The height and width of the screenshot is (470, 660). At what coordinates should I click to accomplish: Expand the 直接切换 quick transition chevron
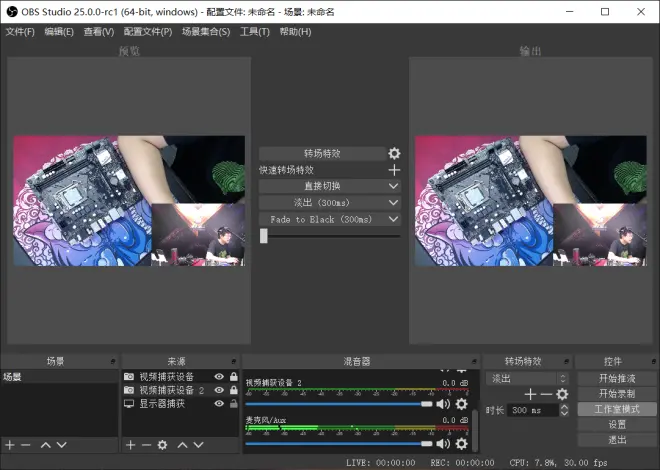click(393, 186)
